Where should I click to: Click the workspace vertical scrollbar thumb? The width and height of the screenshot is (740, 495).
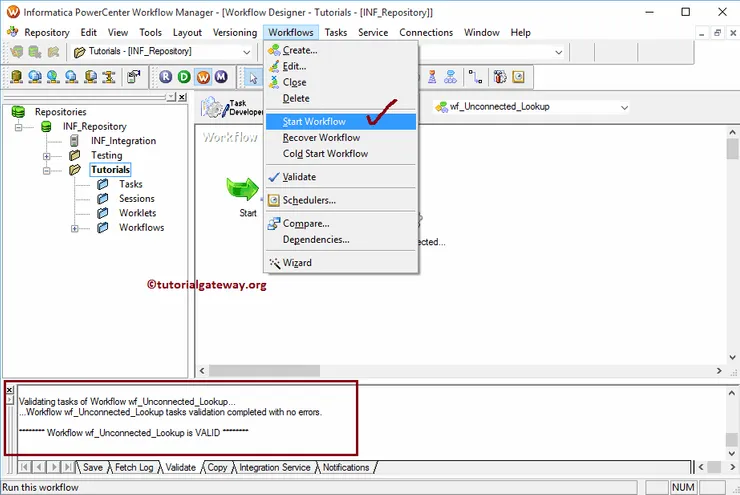(x=732, y=149)
